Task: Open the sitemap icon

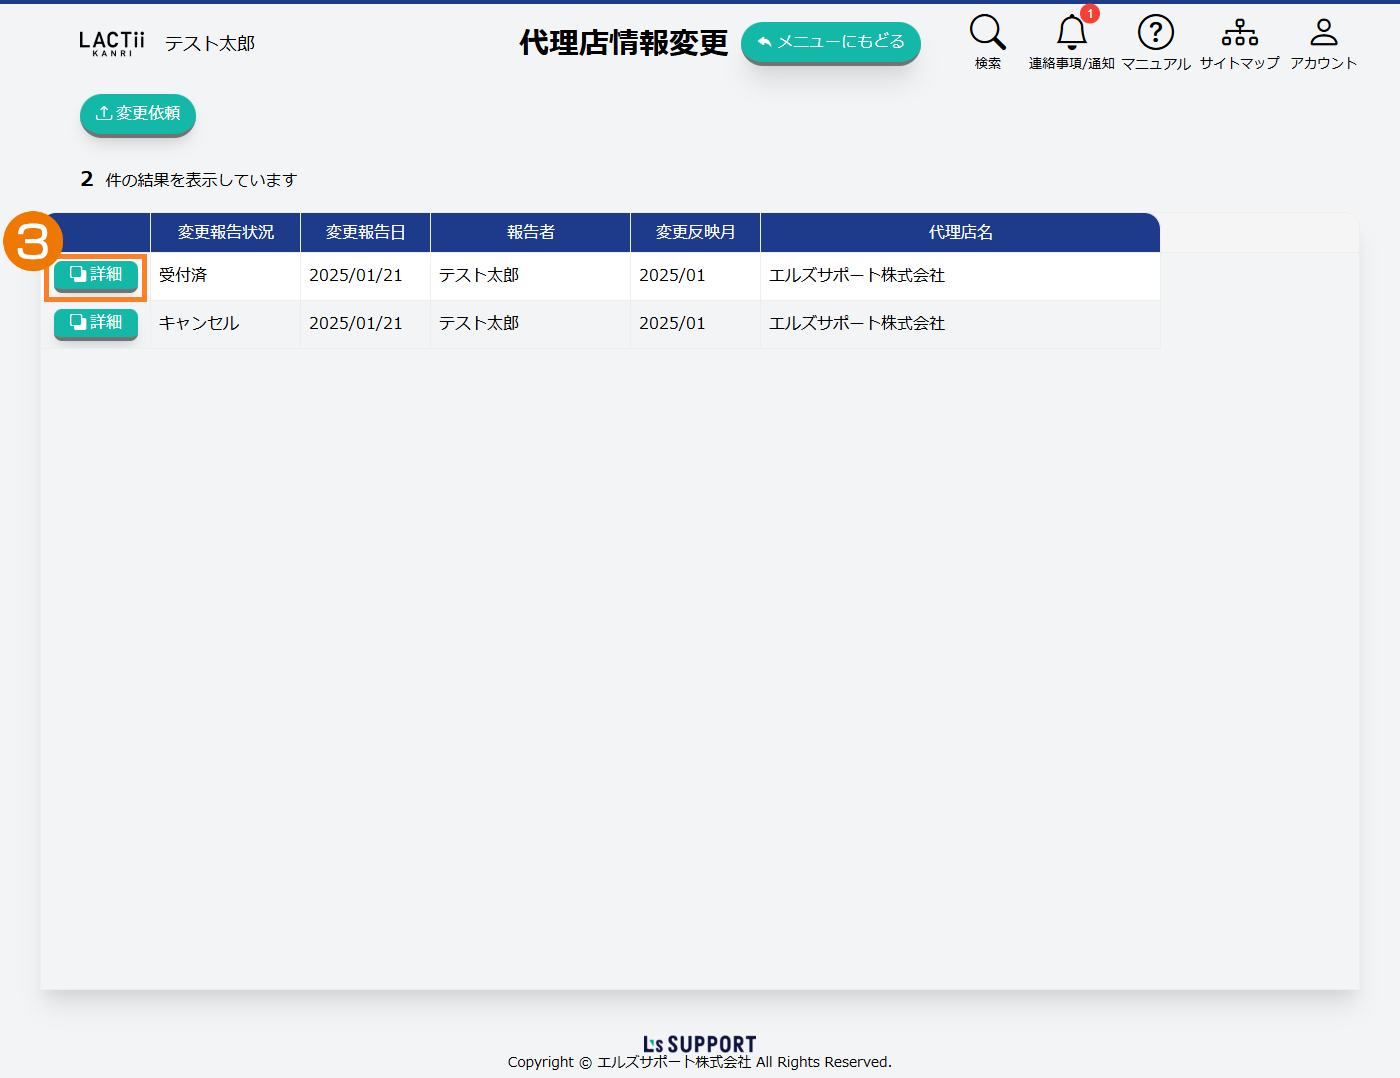Action: (1239, 33)
